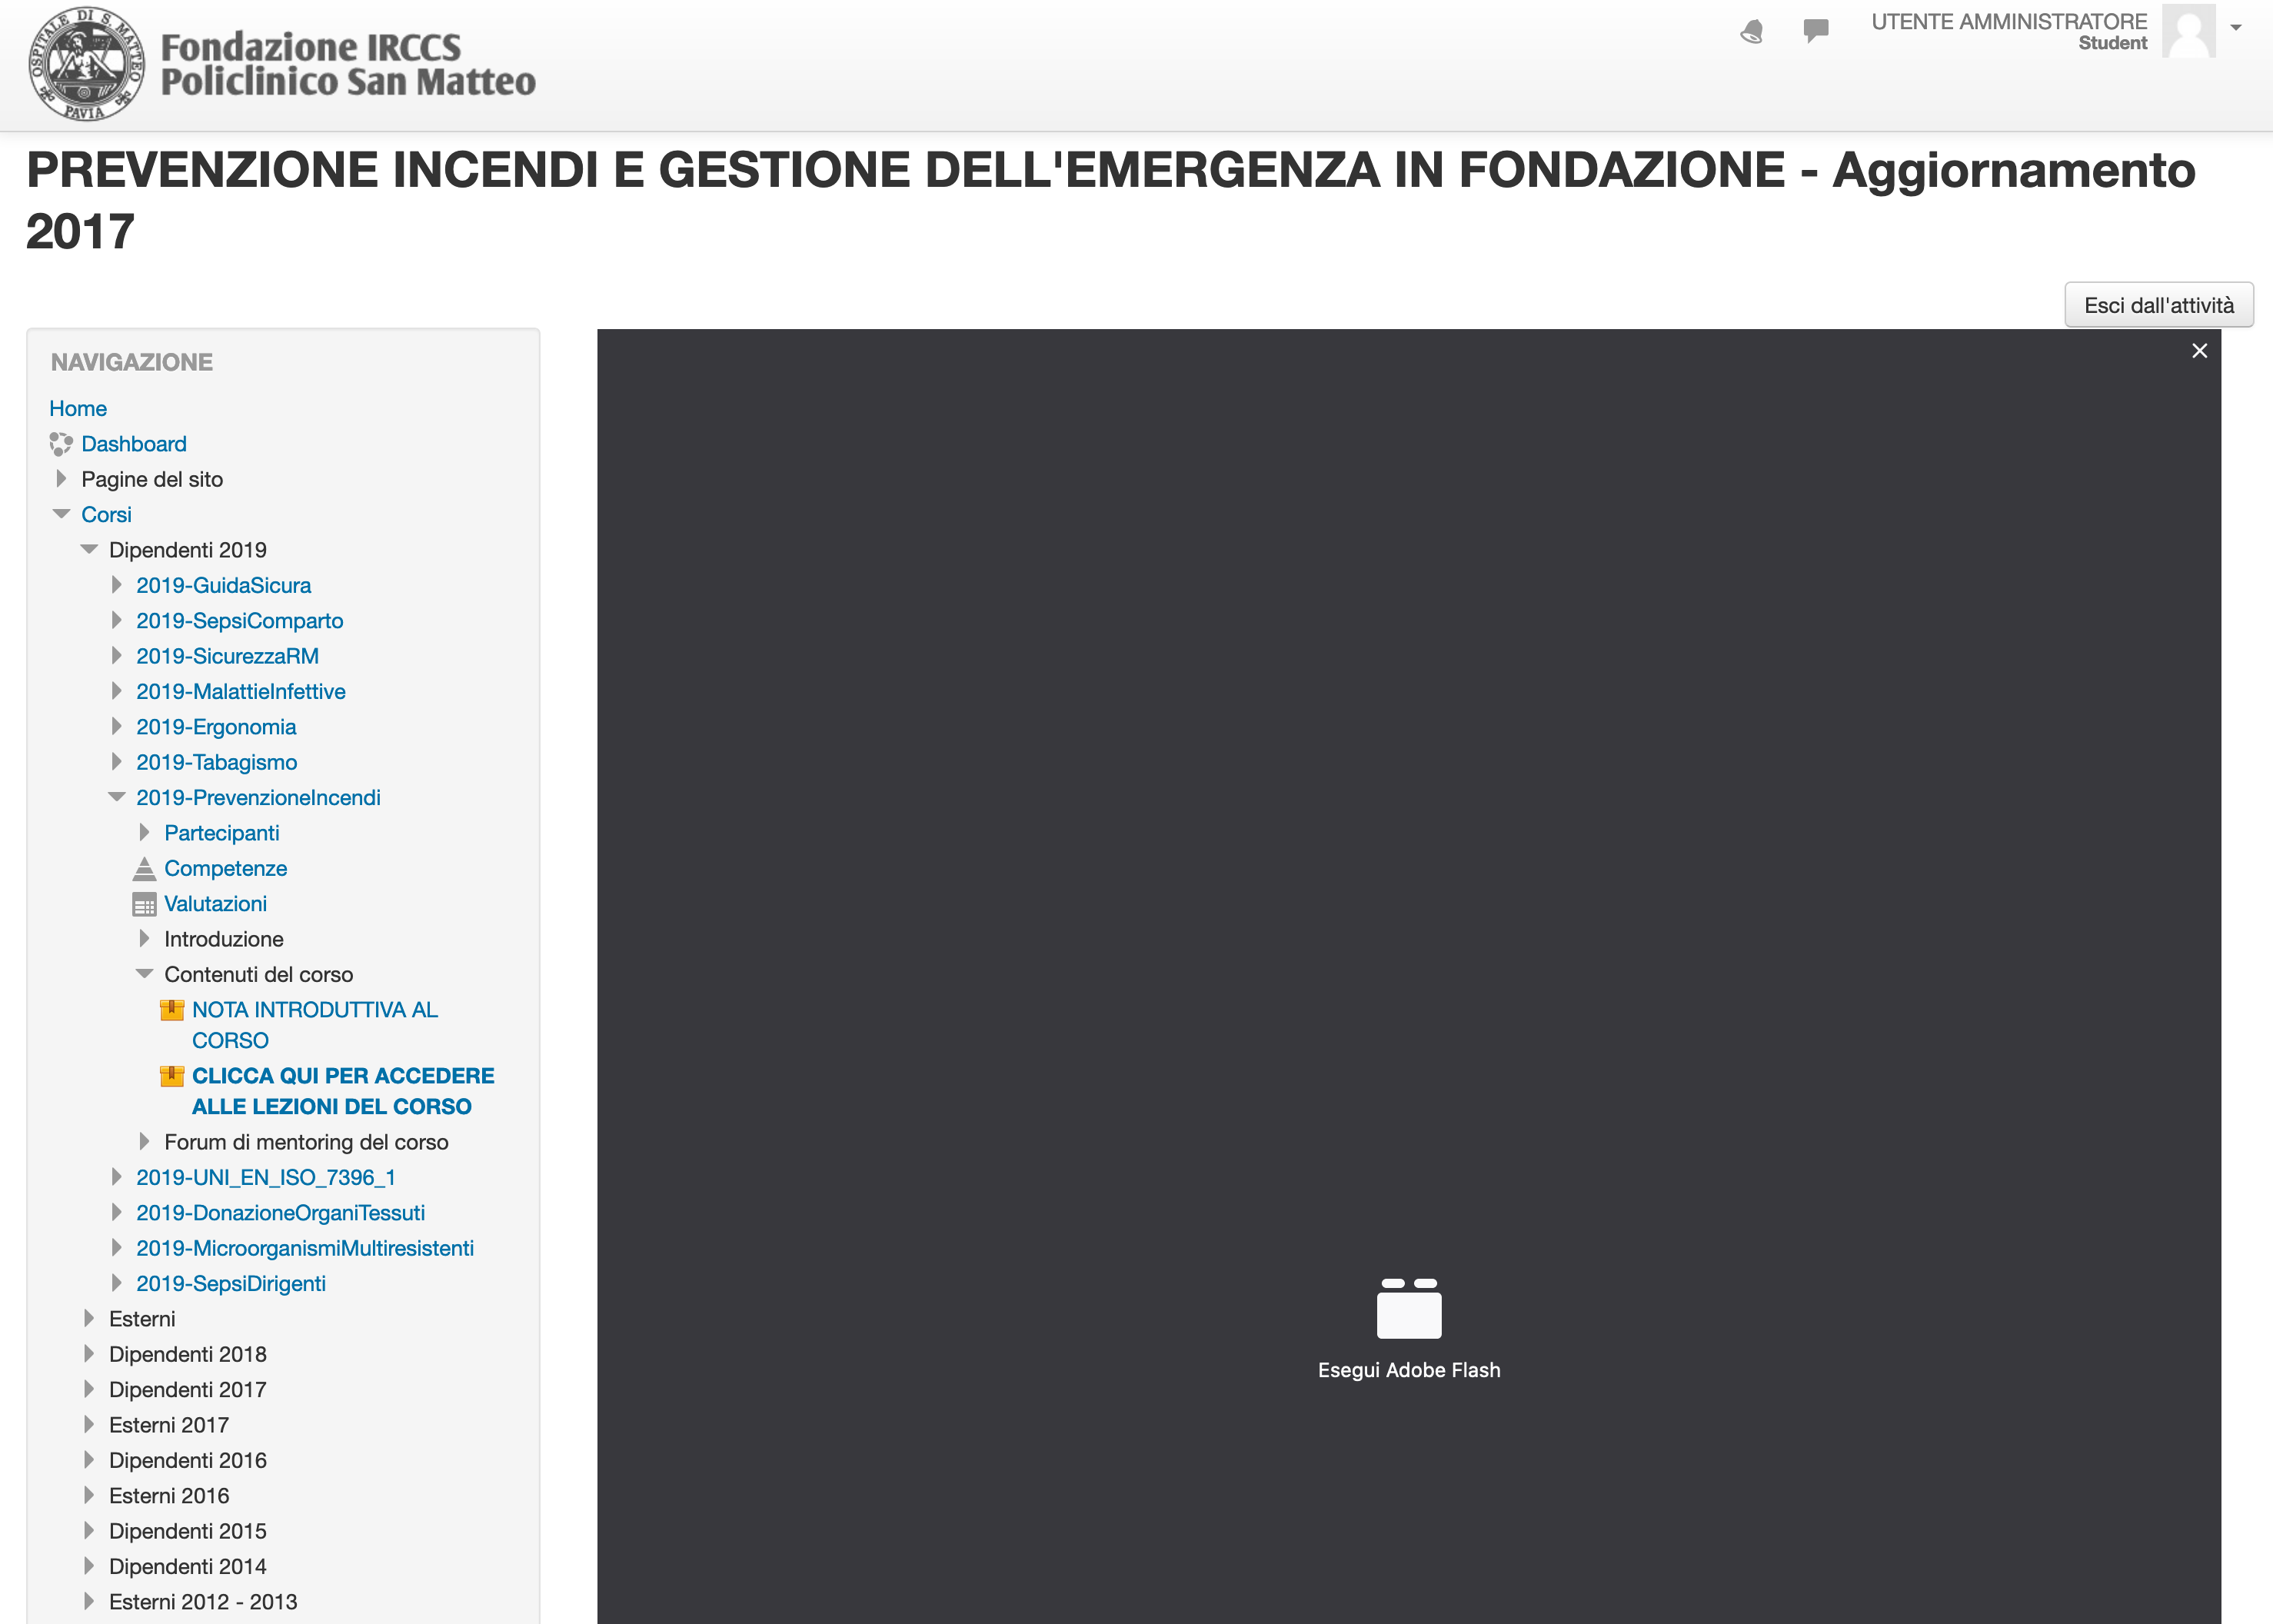2273x1624 pixels.
Task: Expand the Dipendenti 2018 category
Action: click(89, 1354)
